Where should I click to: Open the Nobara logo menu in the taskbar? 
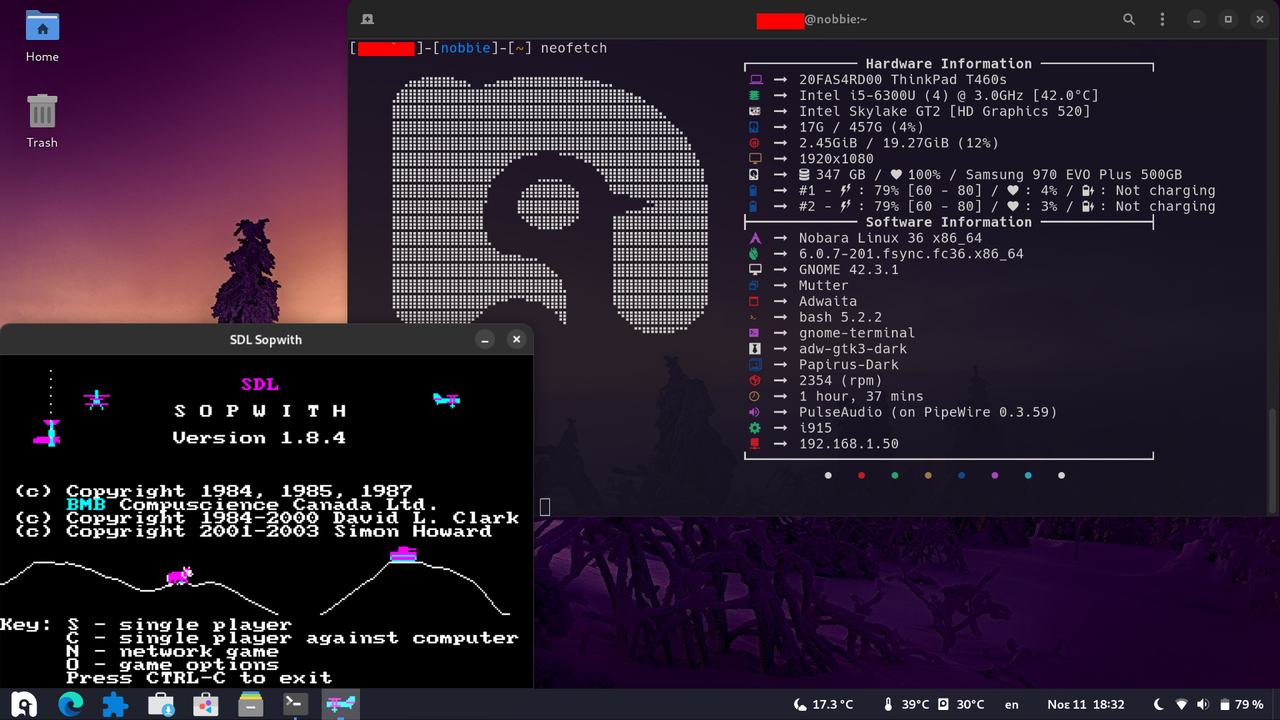click(x=24, y=705)
